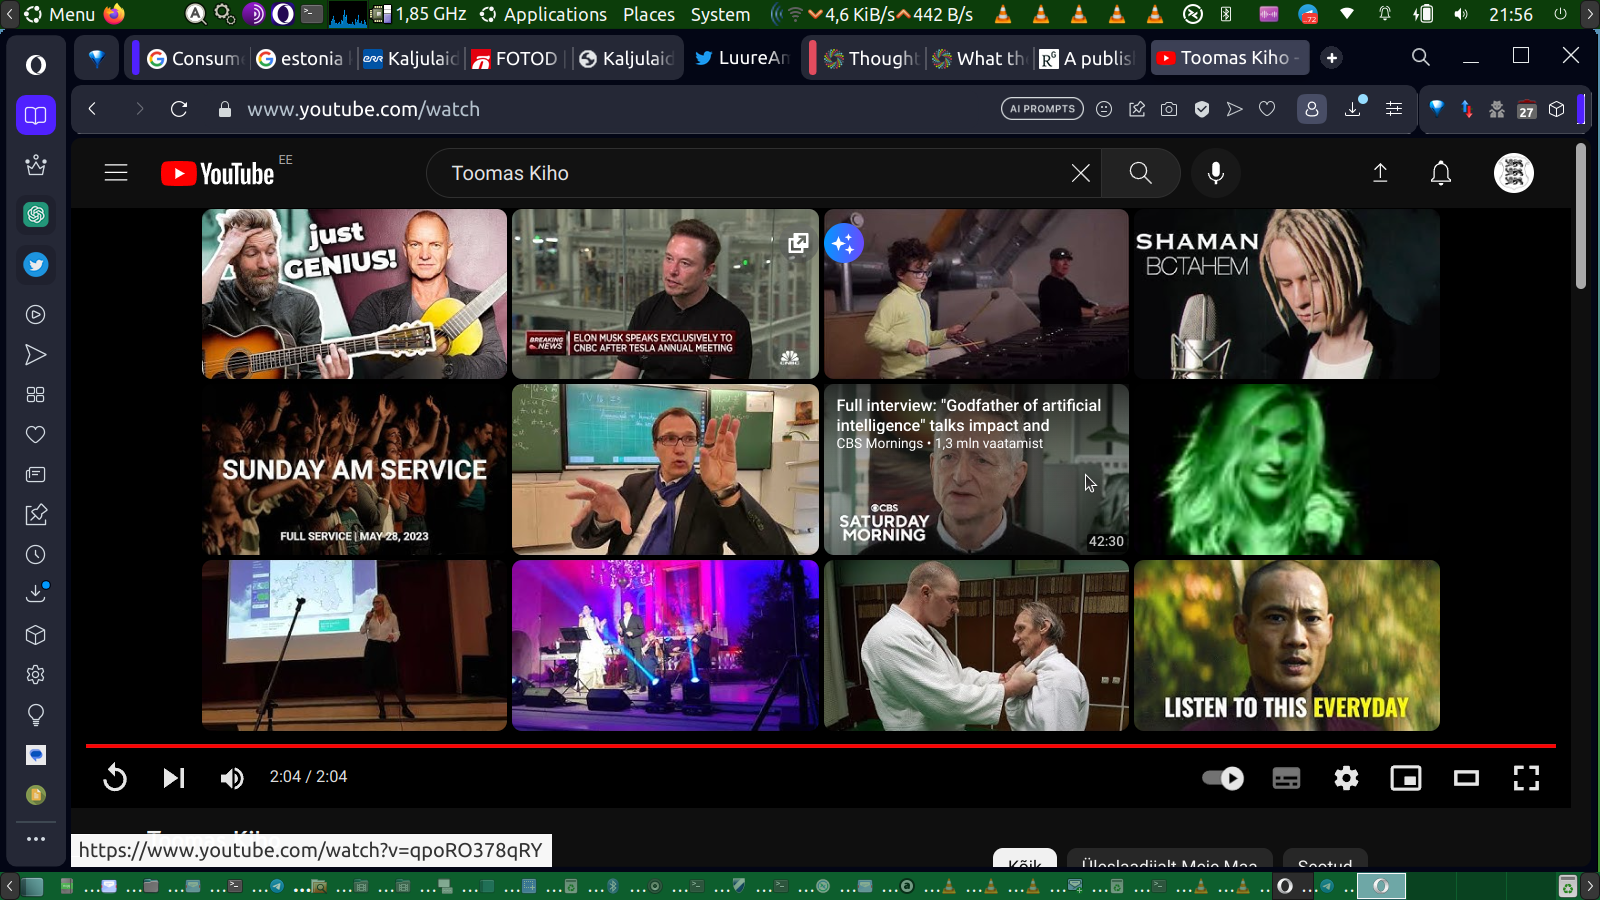Screen dimensions: 1600x900
Task: Open YouTube notifications bell
Action: pyautogui.click(x=1440, y=173)
